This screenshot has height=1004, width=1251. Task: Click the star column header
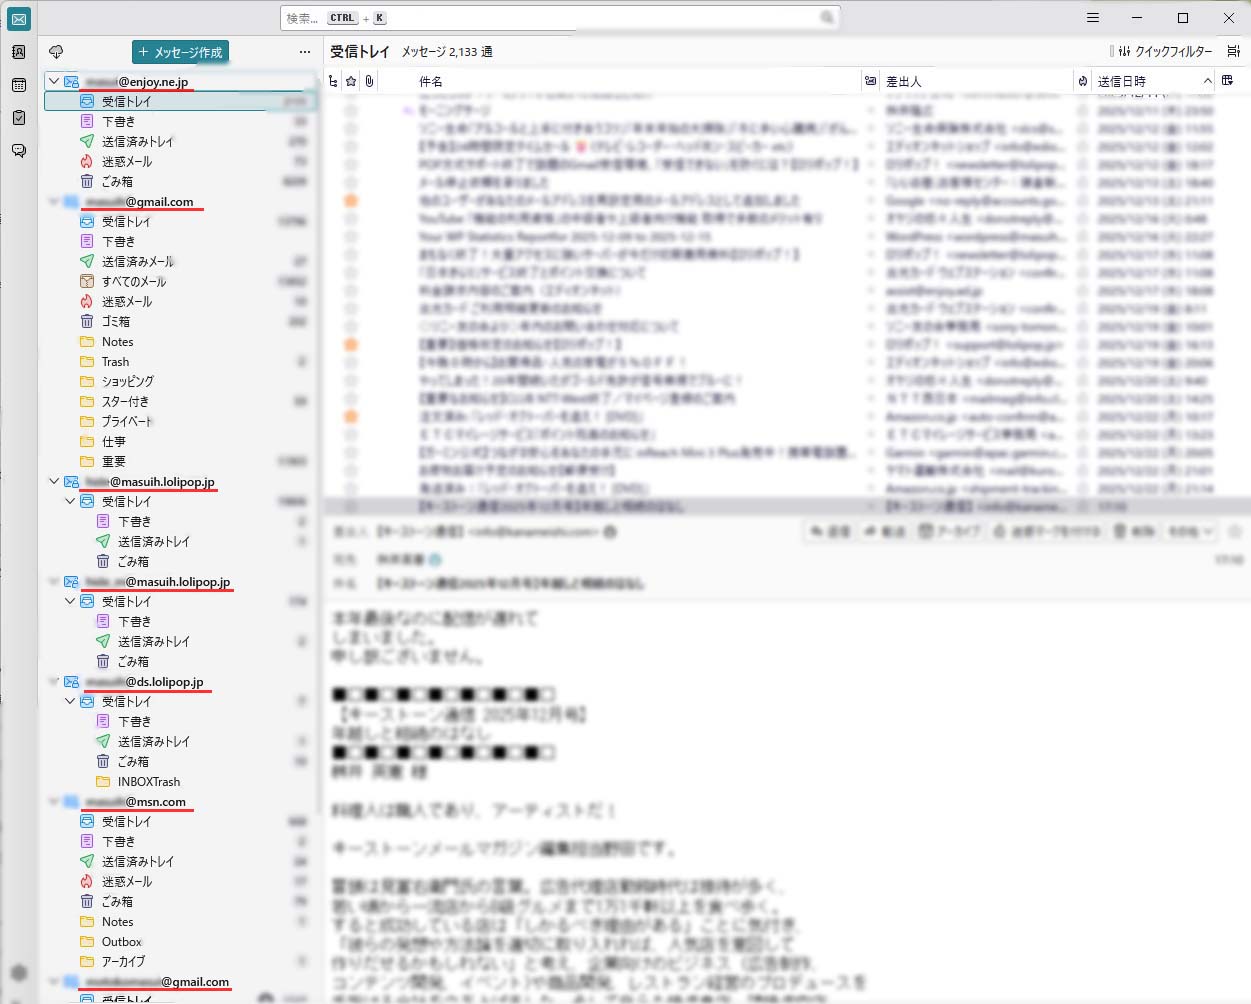(x=351, y=81)
